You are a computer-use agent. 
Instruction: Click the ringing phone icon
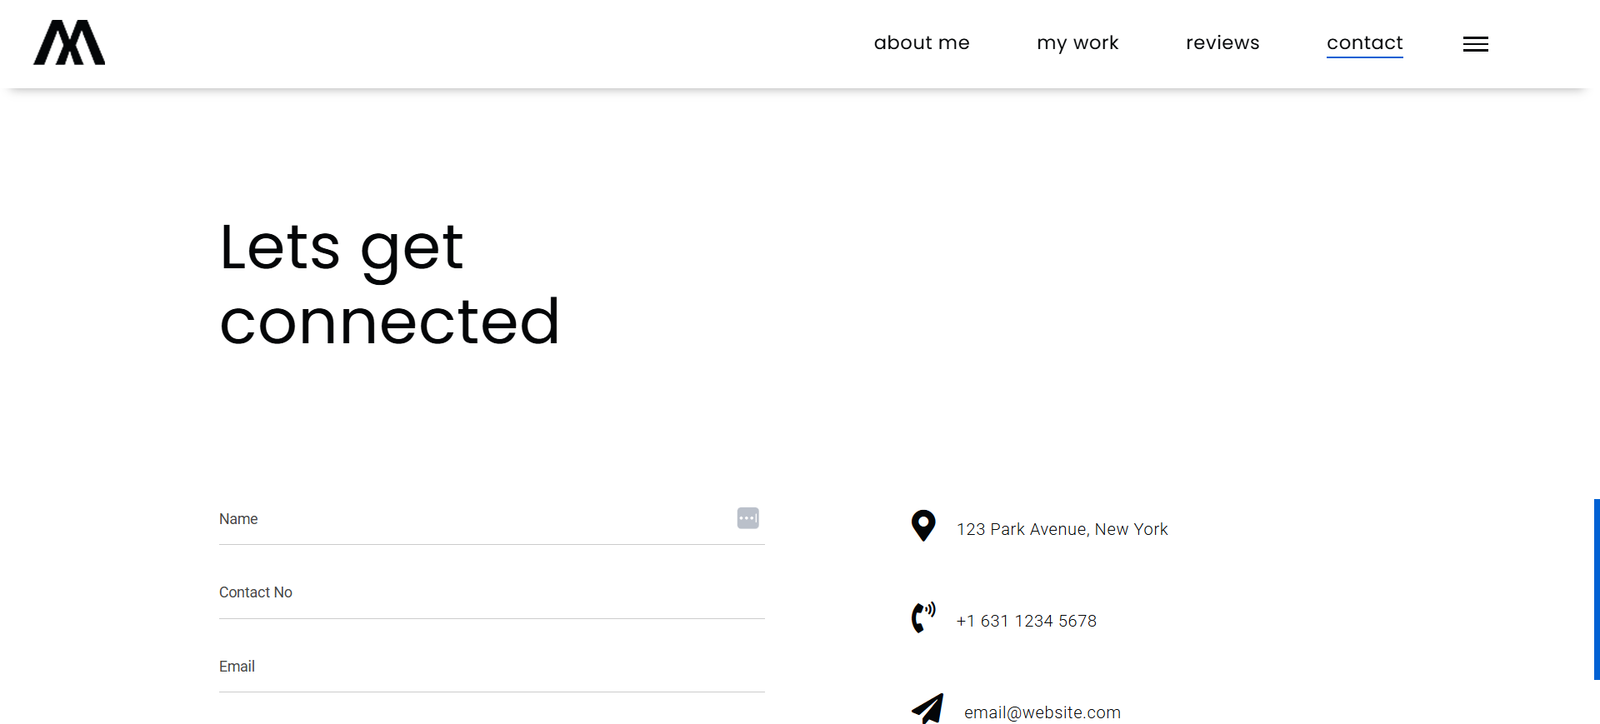coord(923,617)
